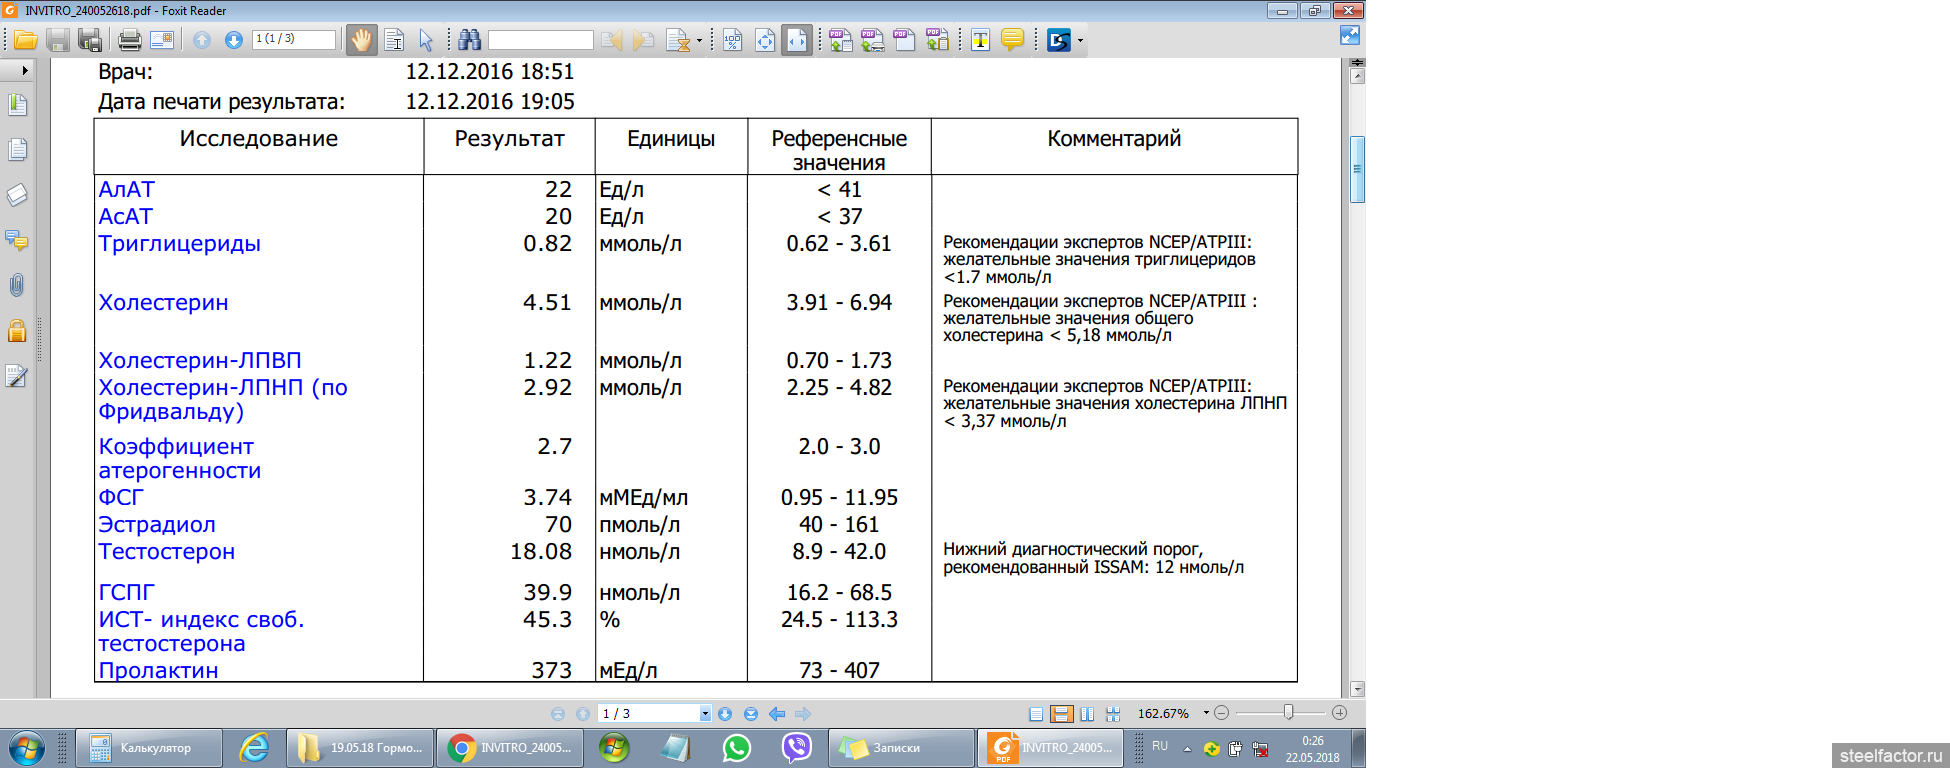Click the blank PDF page icon
The height and width of the screenshot is (768, 1950).
point(905,40)
